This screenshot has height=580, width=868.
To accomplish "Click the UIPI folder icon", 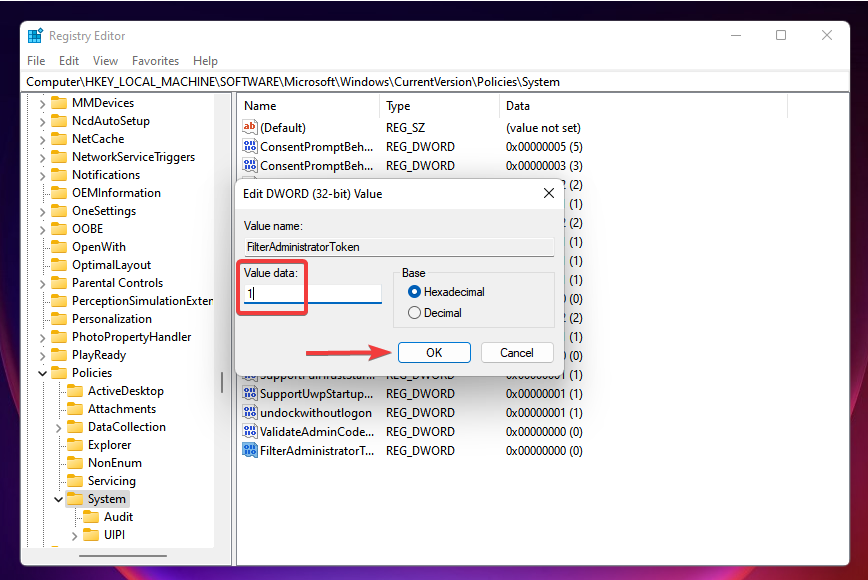I will click(91, 535).
